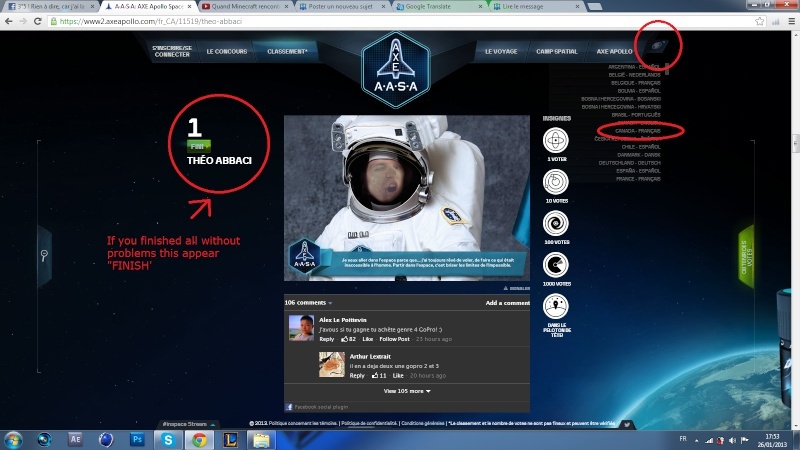The height and width of the screenshot is (450, 800).
Task: Open League of Legends taskbar icon
Action: pyautogui.click(x=230, y=440)
